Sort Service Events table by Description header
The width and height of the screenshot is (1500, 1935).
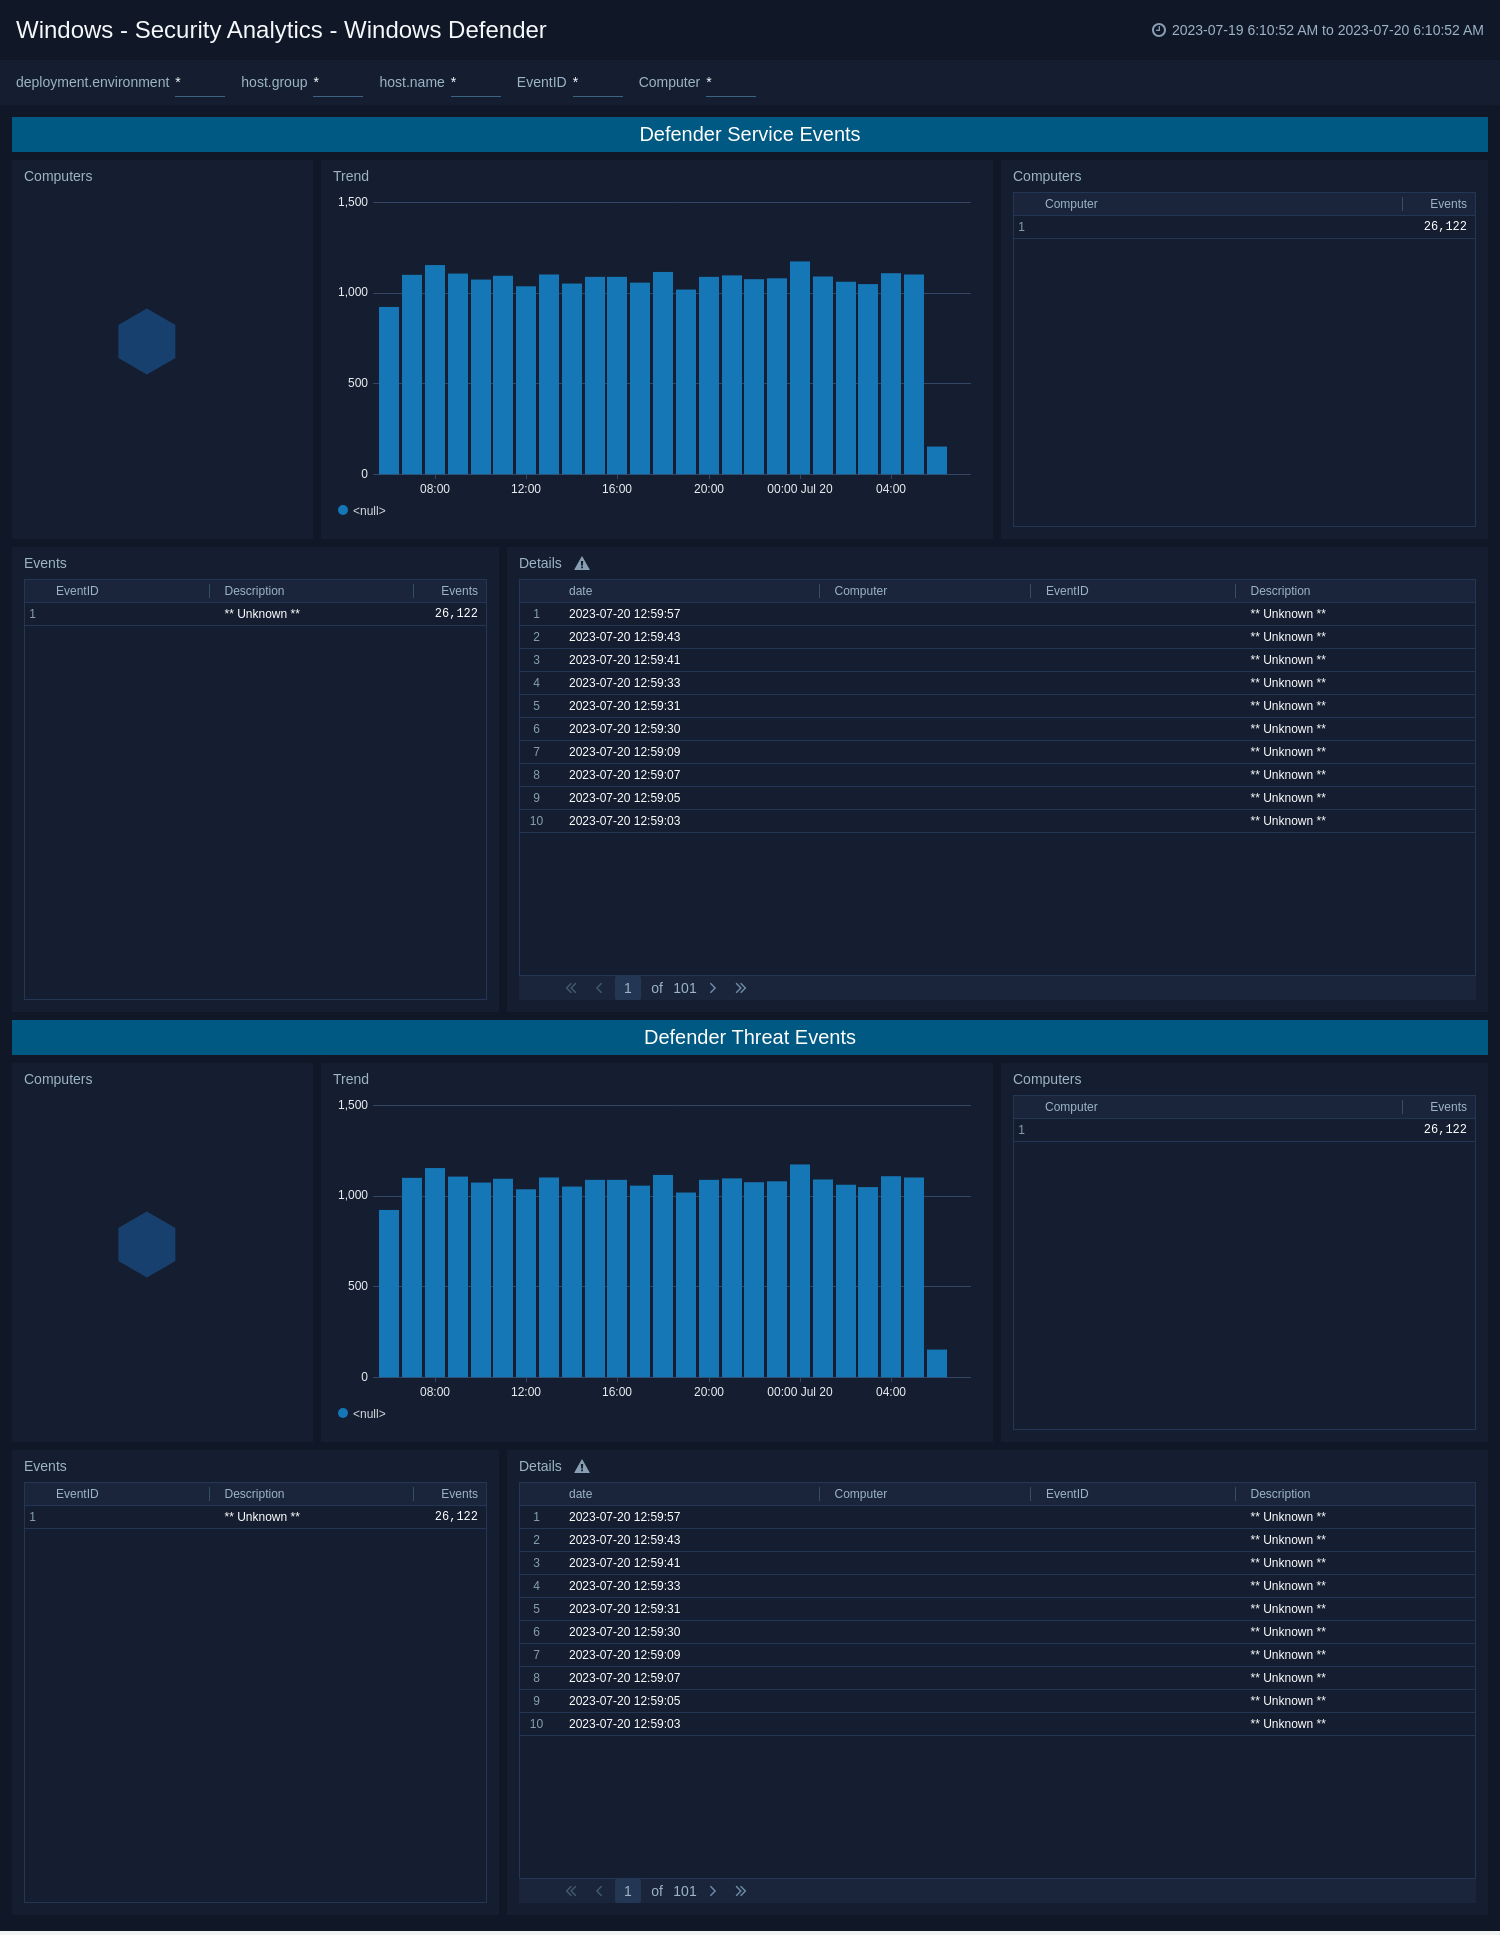[x=254, y=591]
